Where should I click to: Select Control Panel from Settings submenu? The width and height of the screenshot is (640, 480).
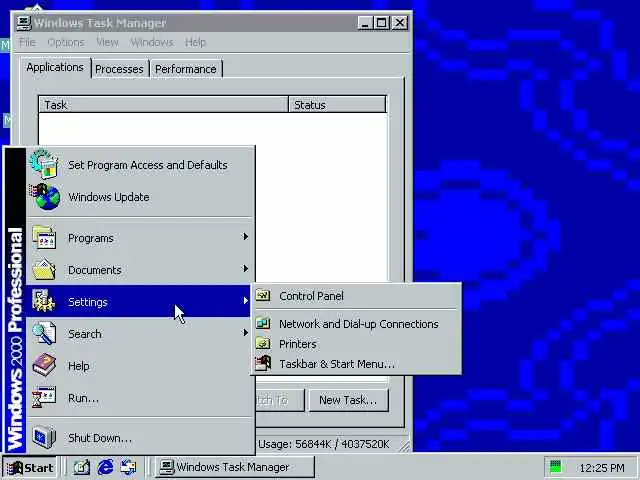click(x=356, y=296)
